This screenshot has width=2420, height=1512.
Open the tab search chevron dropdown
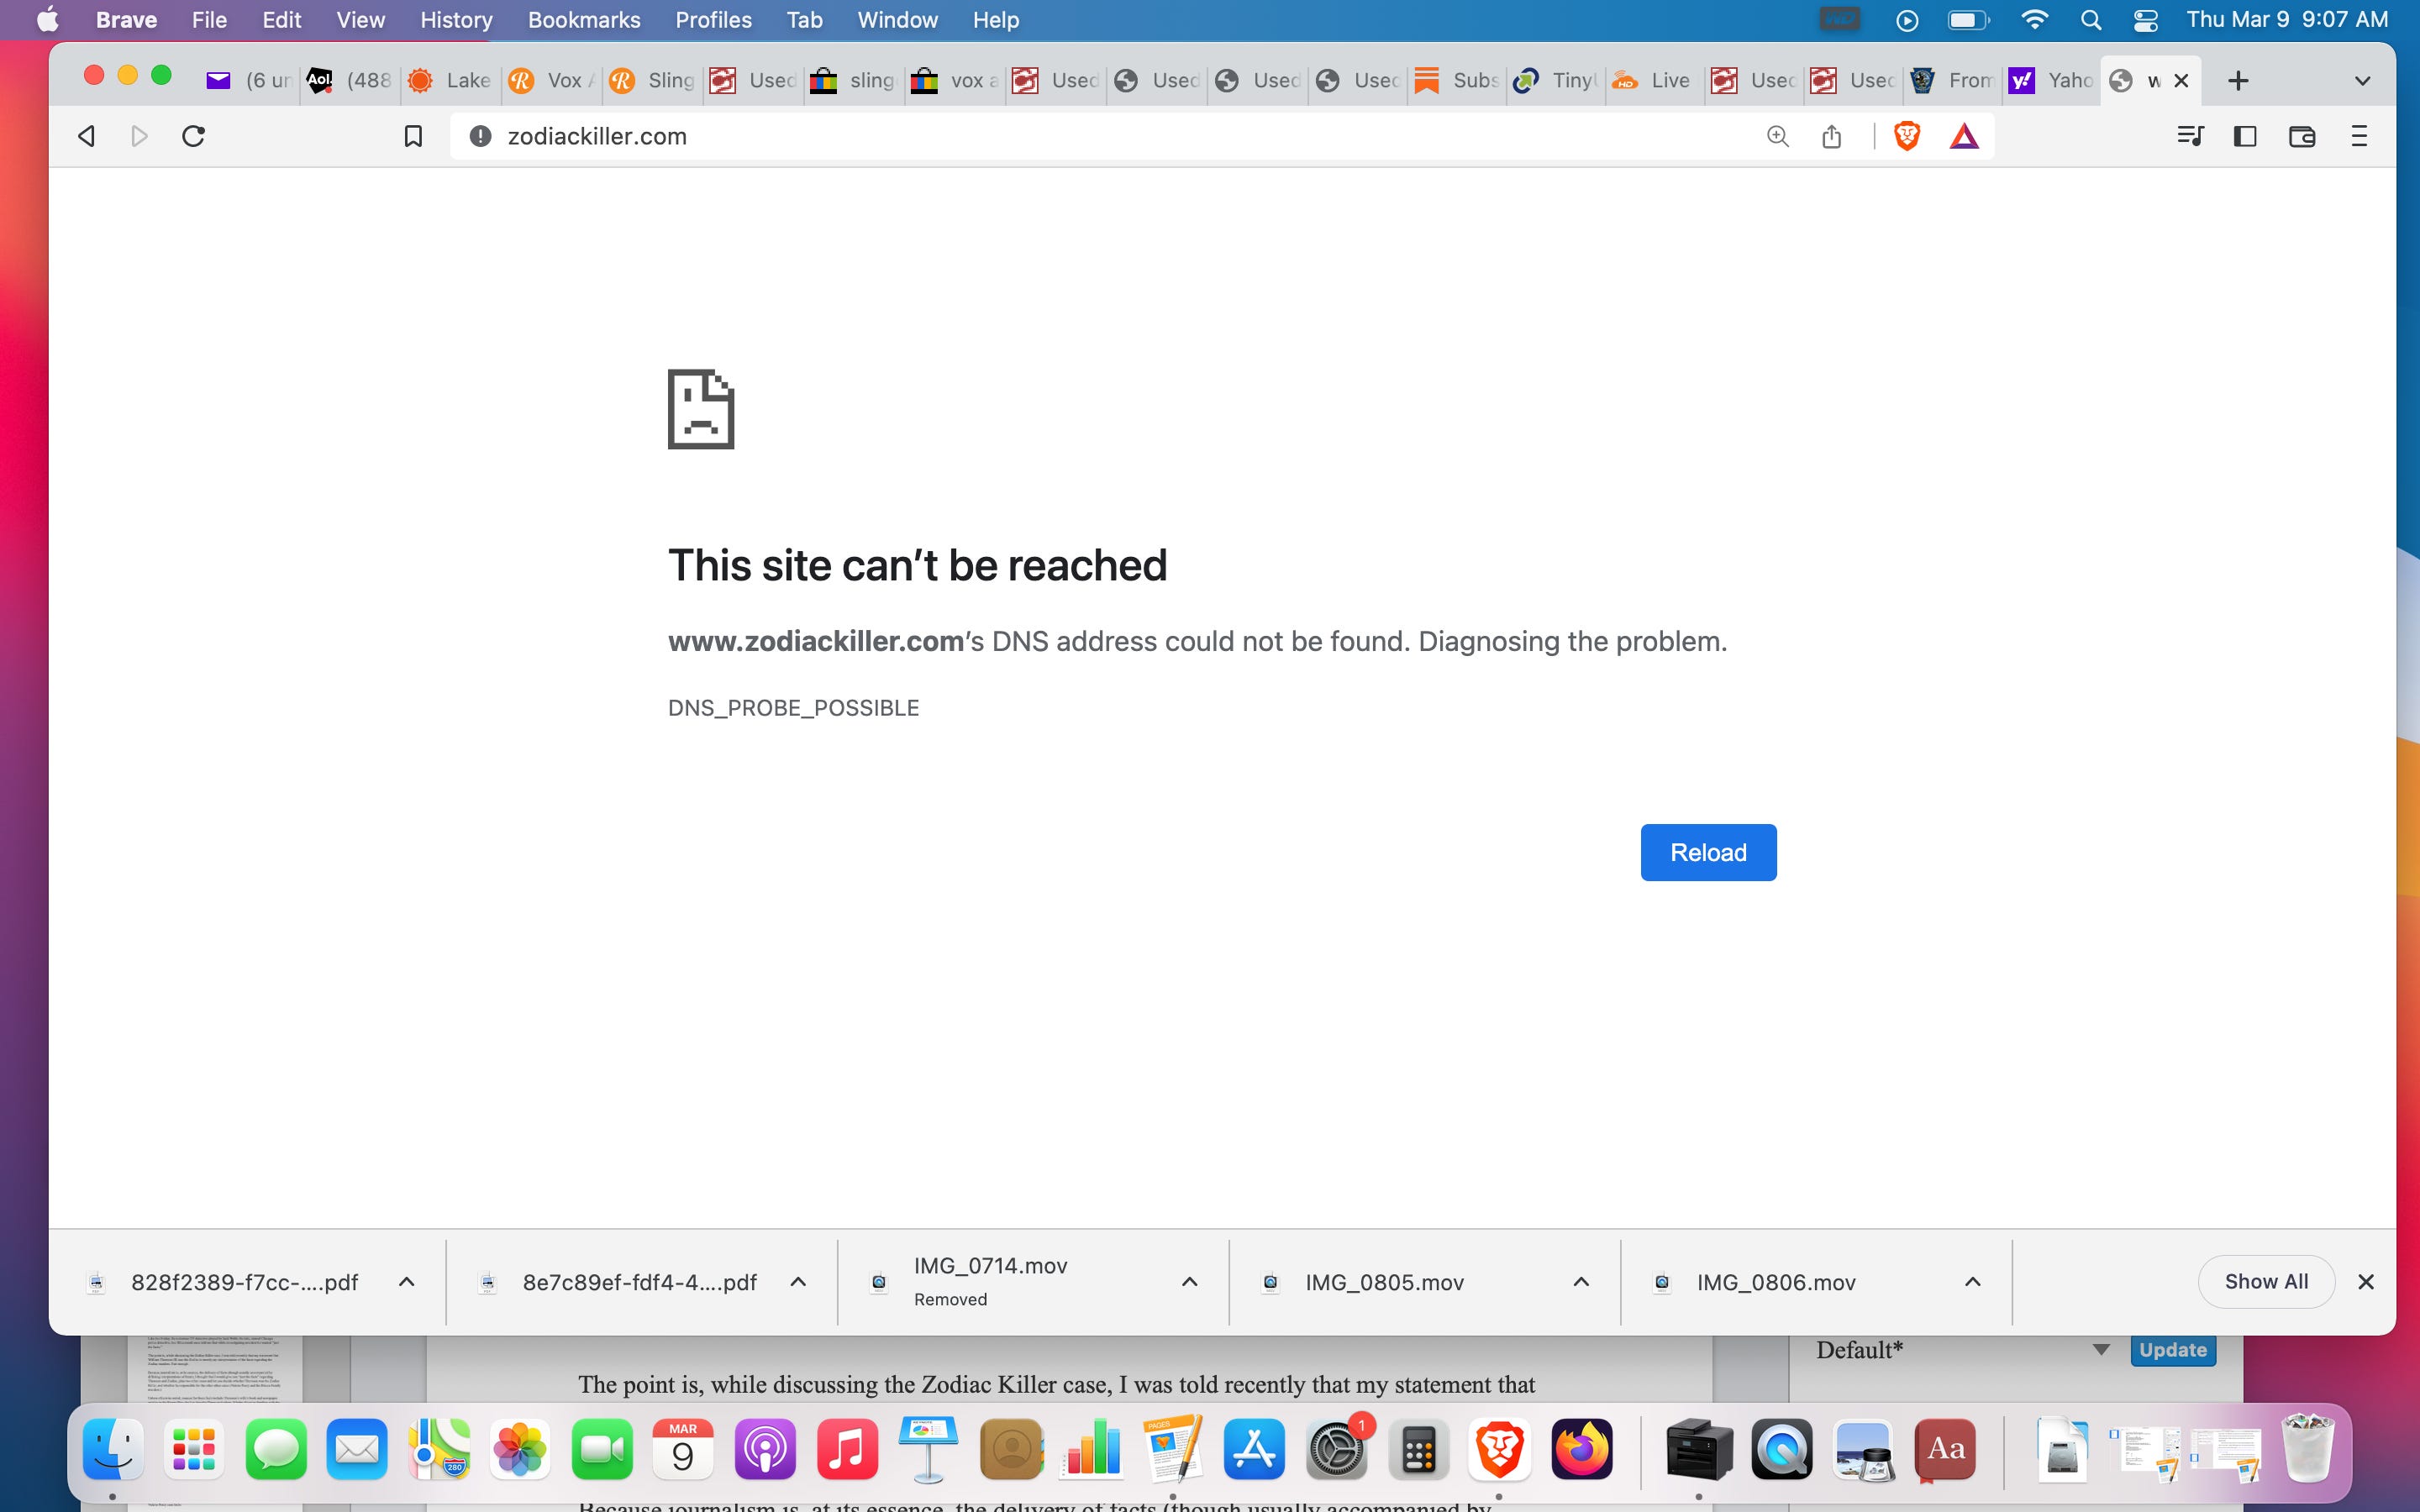point(2362,81)
